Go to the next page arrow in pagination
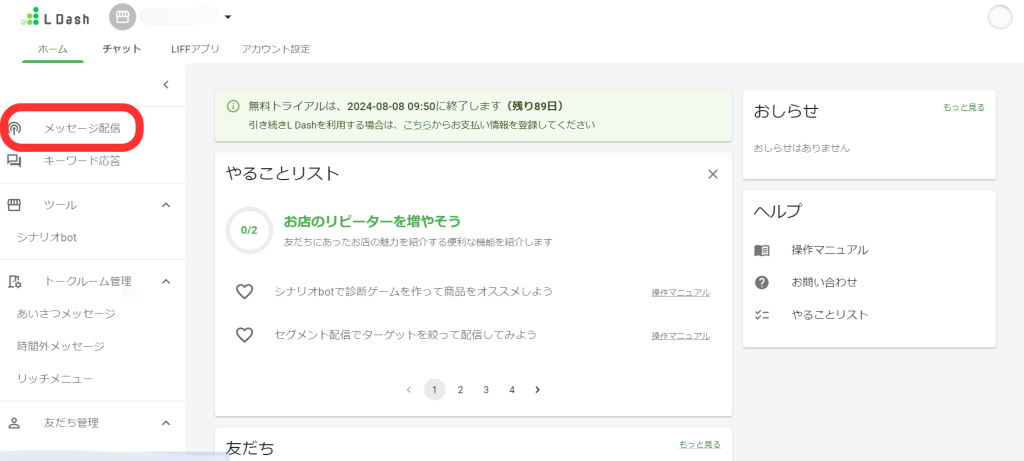Image resolution: width=1024 pixels, height=461 pixels. point(537,390)
